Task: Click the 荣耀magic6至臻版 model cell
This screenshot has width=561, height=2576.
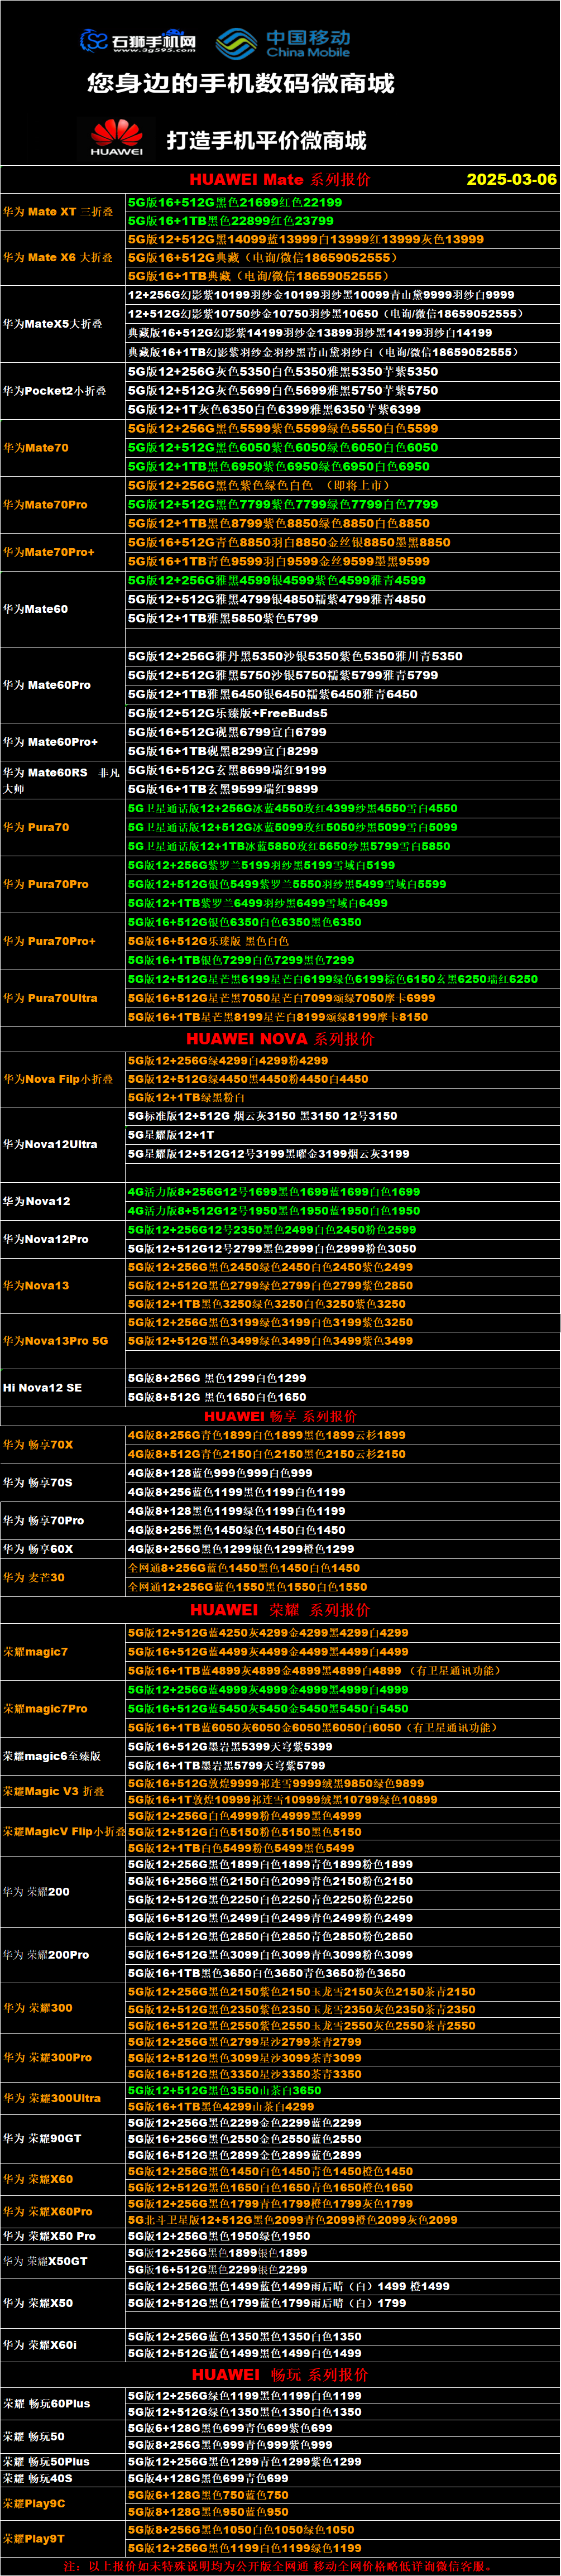Action: point(63,1756)
